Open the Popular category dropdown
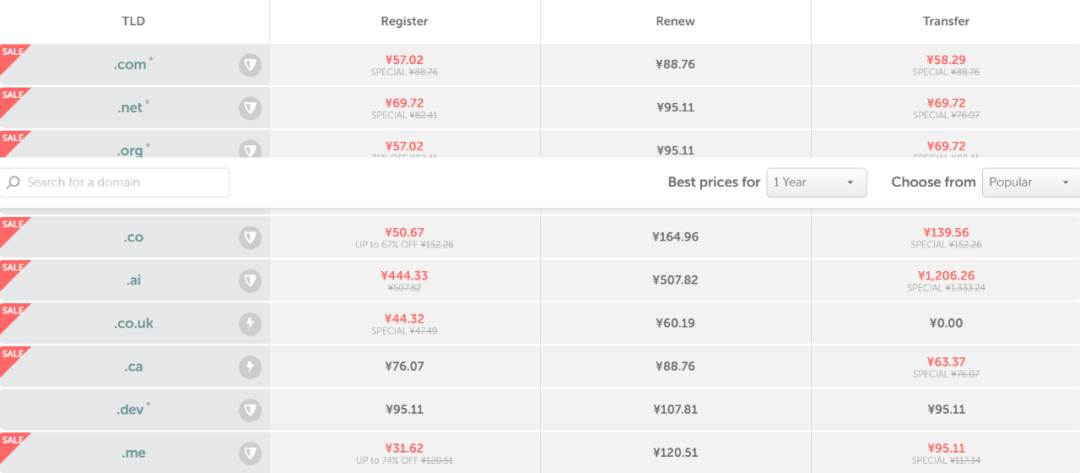Viewport: 1080px width, 473px height. 1031,182
